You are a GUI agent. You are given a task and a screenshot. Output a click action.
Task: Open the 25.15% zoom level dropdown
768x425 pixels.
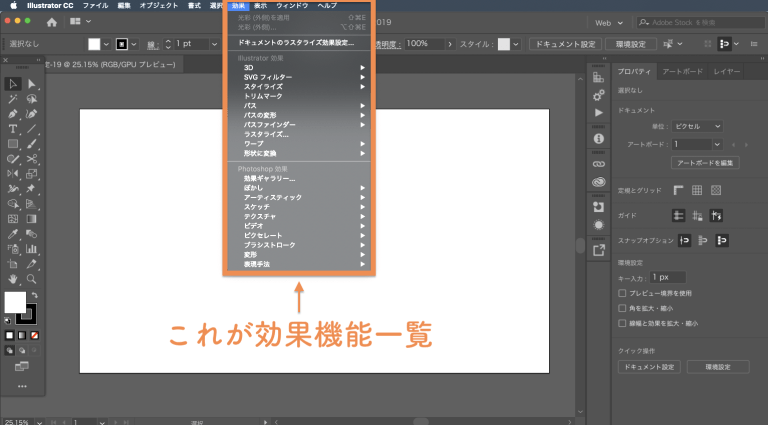(x=39, y=422)
